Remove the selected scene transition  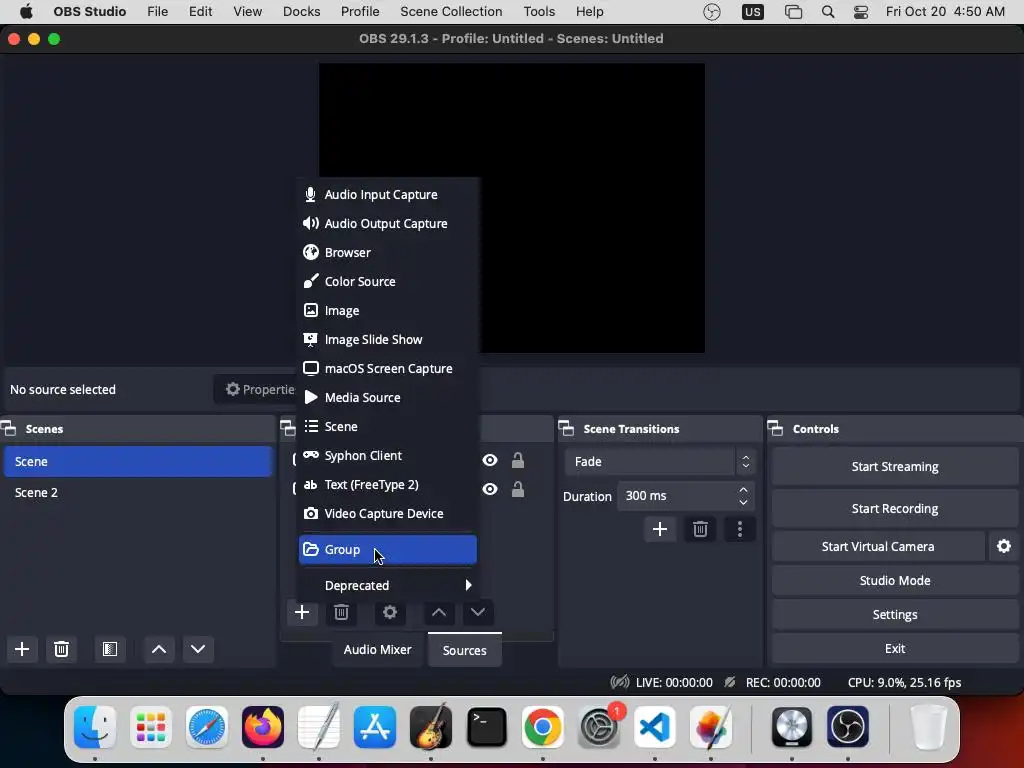[700, 529]
